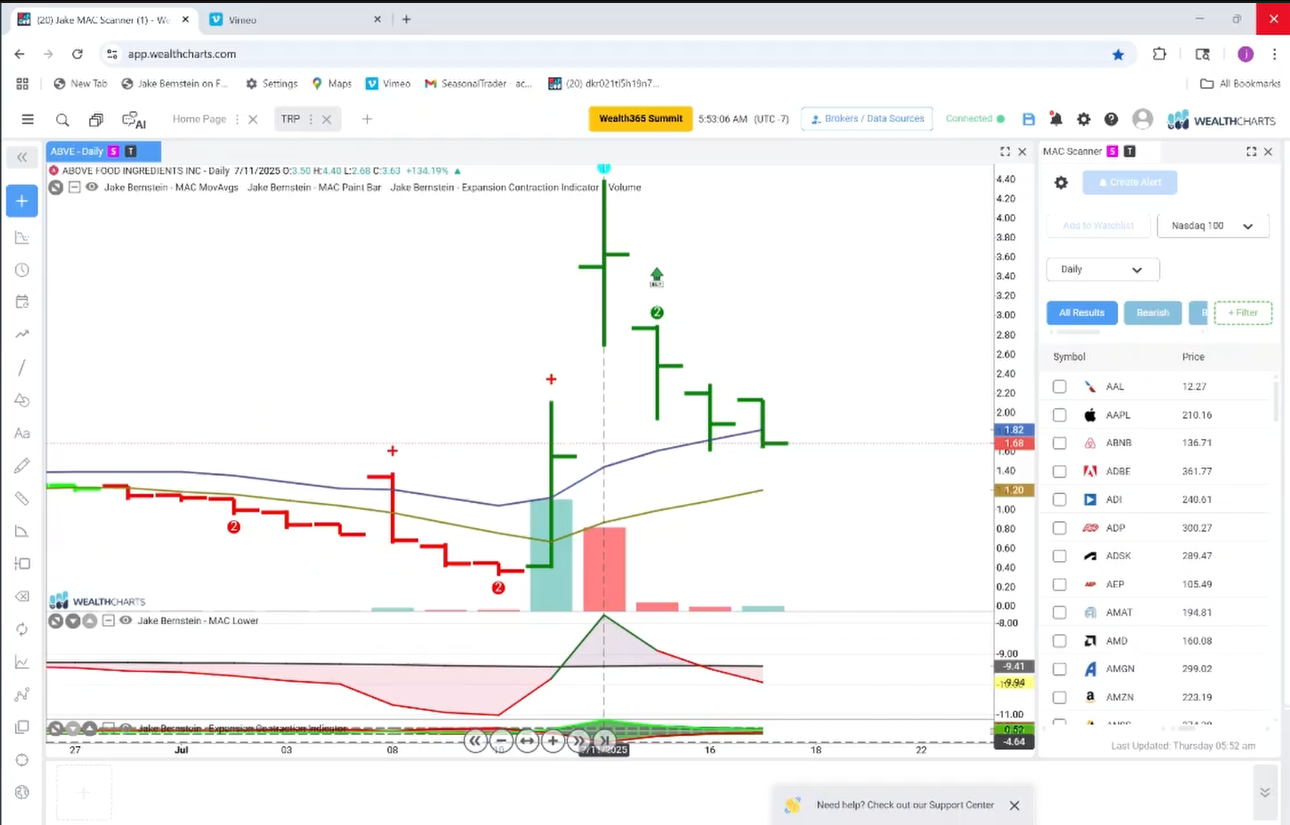
Task: Select the text annotation tool
Action: pos(22,433)
